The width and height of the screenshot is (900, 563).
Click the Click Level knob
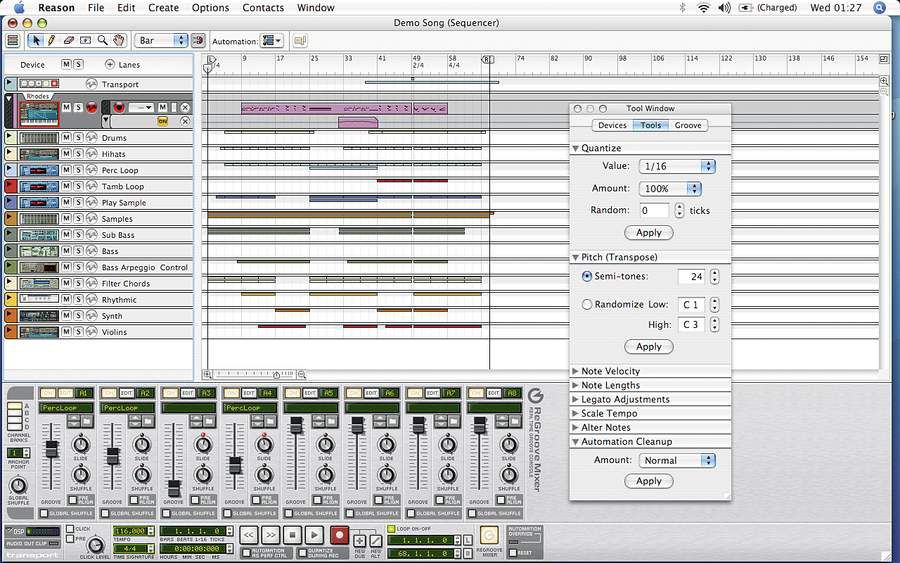(x=95, y=545)
